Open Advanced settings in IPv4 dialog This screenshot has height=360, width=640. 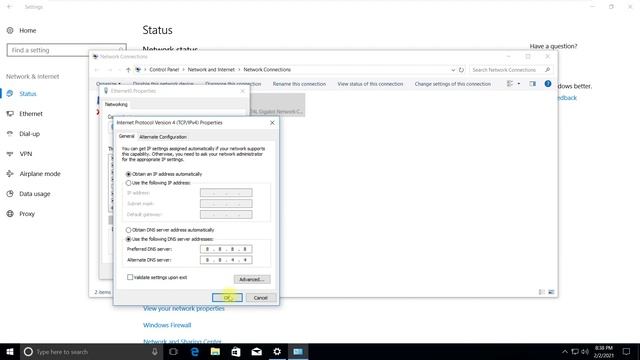tap(252, 279)
